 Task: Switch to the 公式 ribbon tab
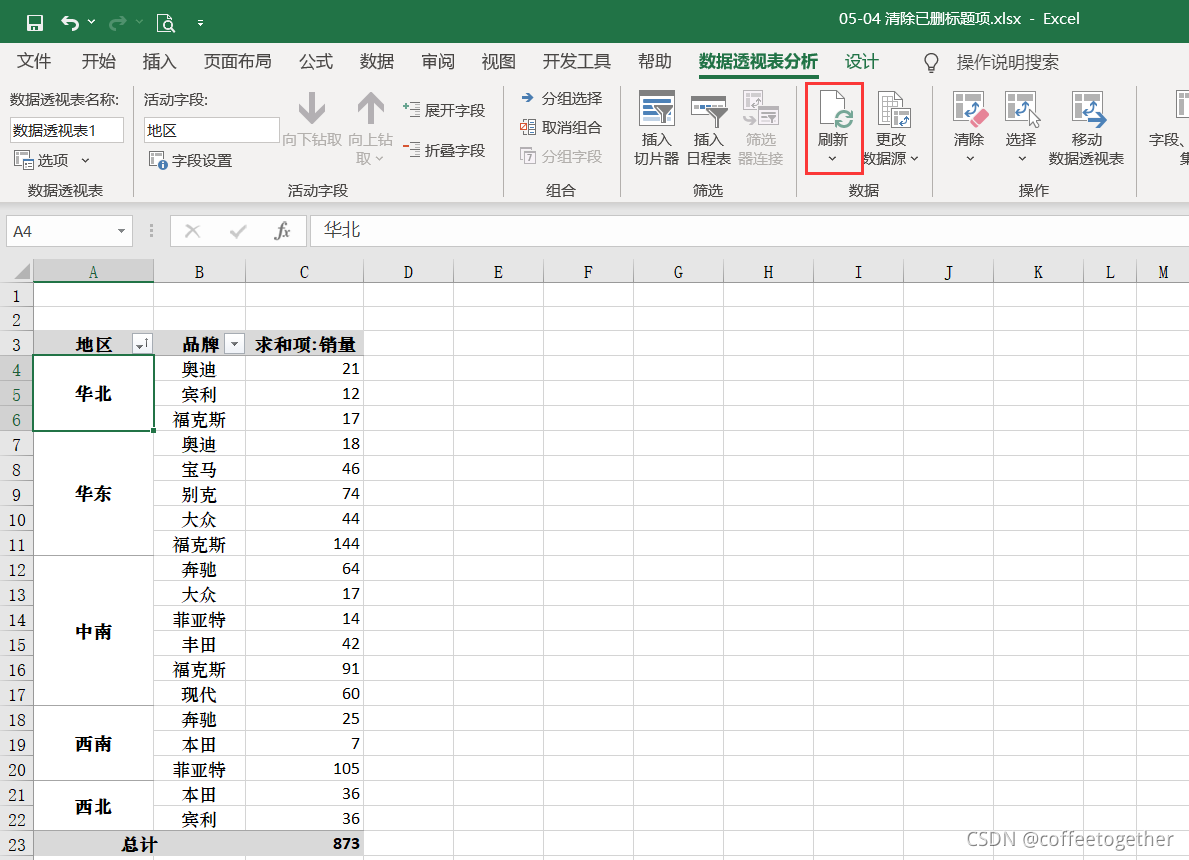[315, 62]
